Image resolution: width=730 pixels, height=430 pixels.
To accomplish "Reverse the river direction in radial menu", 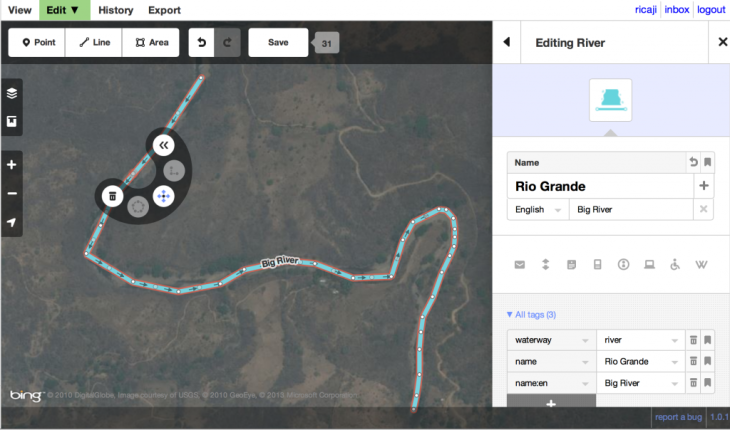I will pyautogui.click(x=163, y=145).
